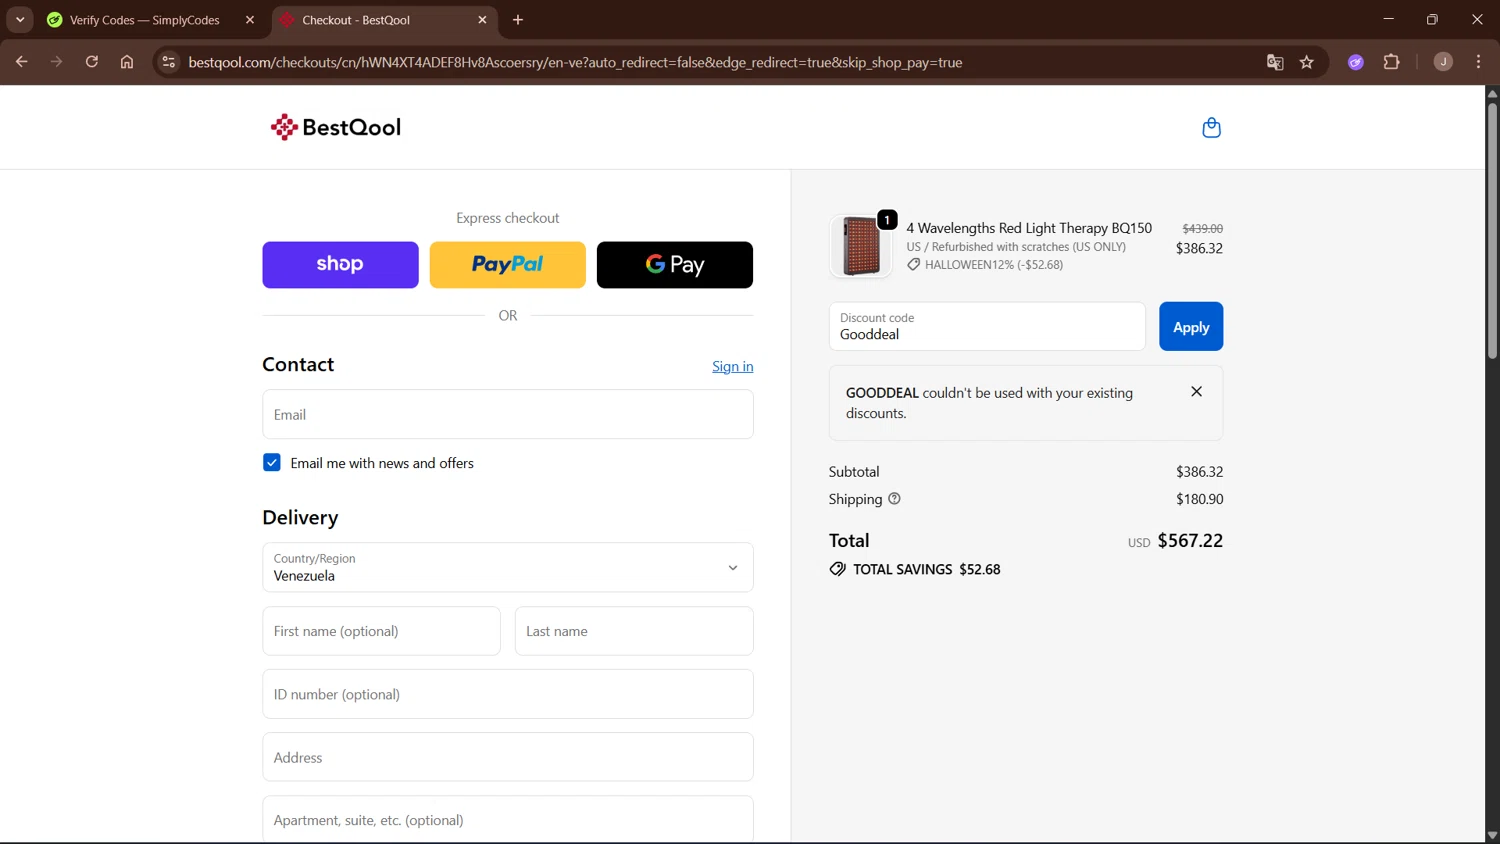View site information icon in address bar
This screenshot has width=1500, height=844.
click(169, 62)
